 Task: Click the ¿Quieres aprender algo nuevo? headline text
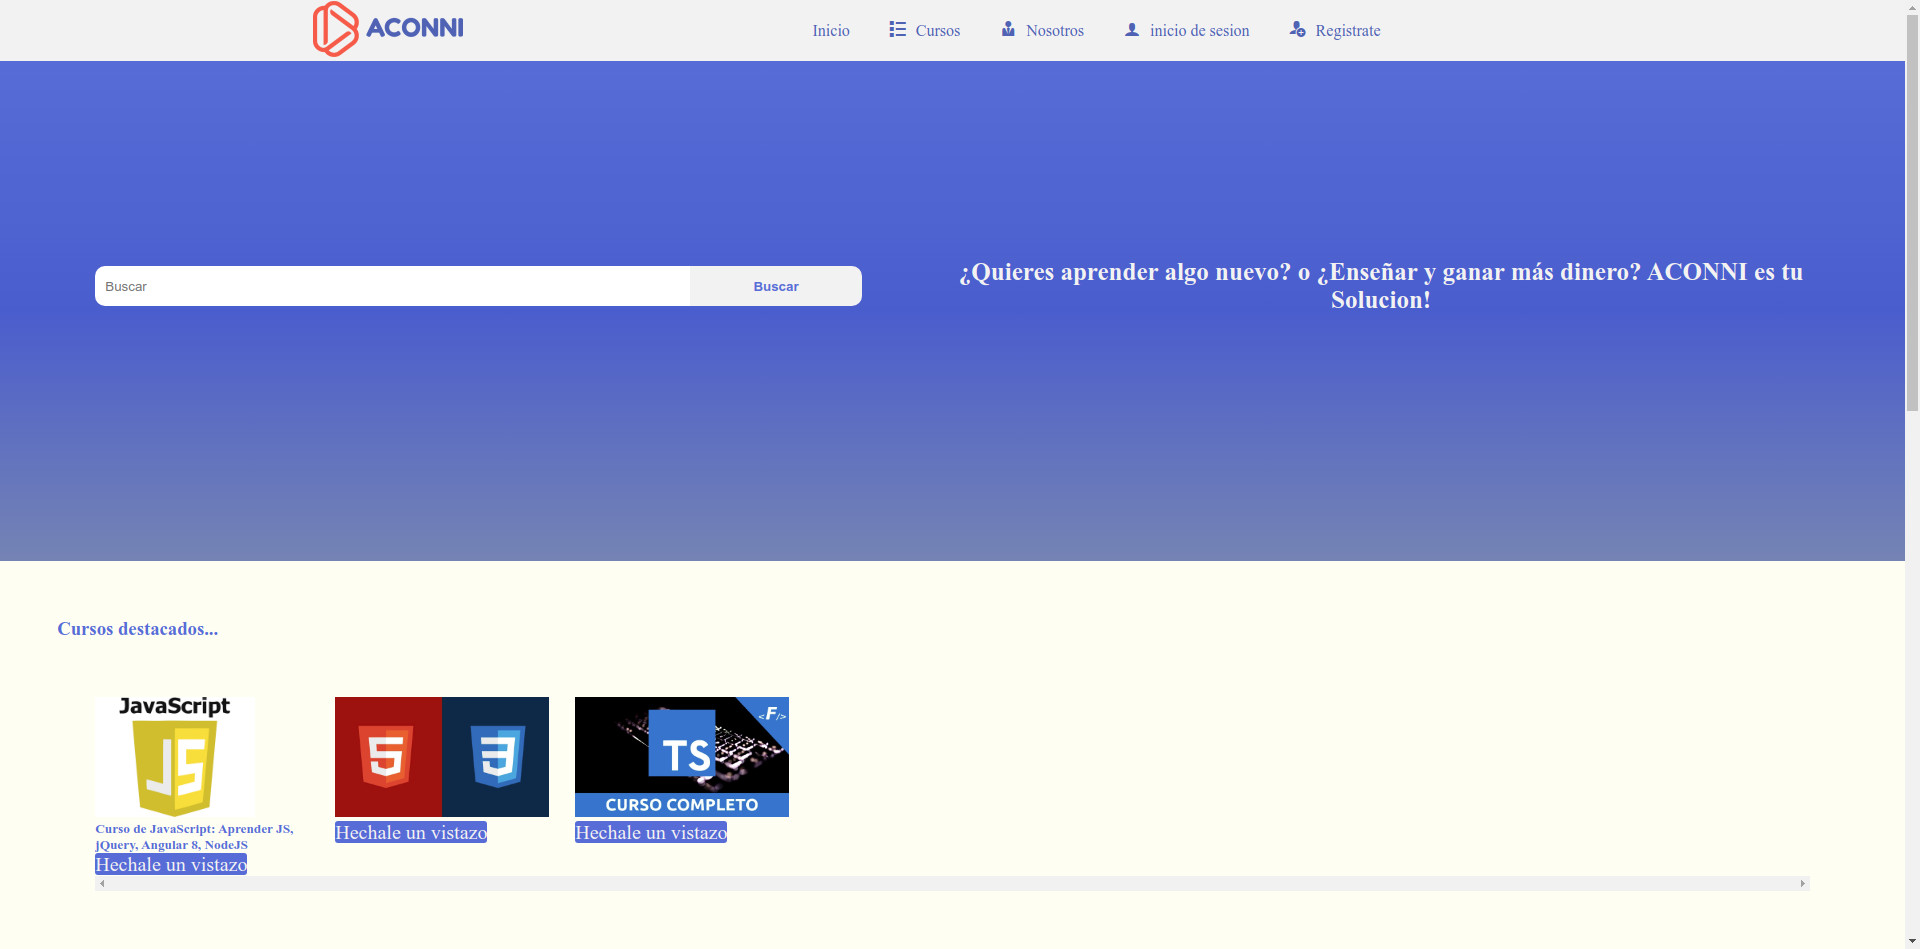[x=1381, y=286]
